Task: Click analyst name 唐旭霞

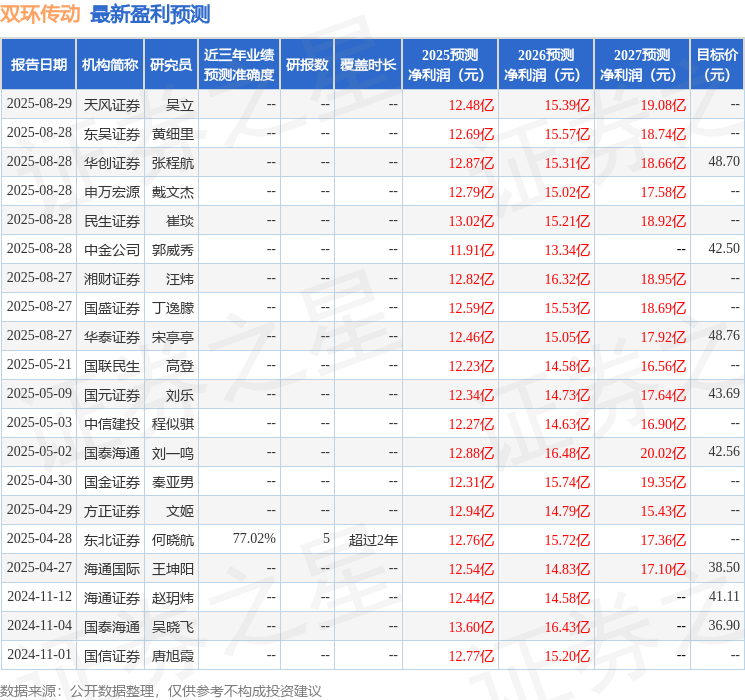Action: (172, 656)
